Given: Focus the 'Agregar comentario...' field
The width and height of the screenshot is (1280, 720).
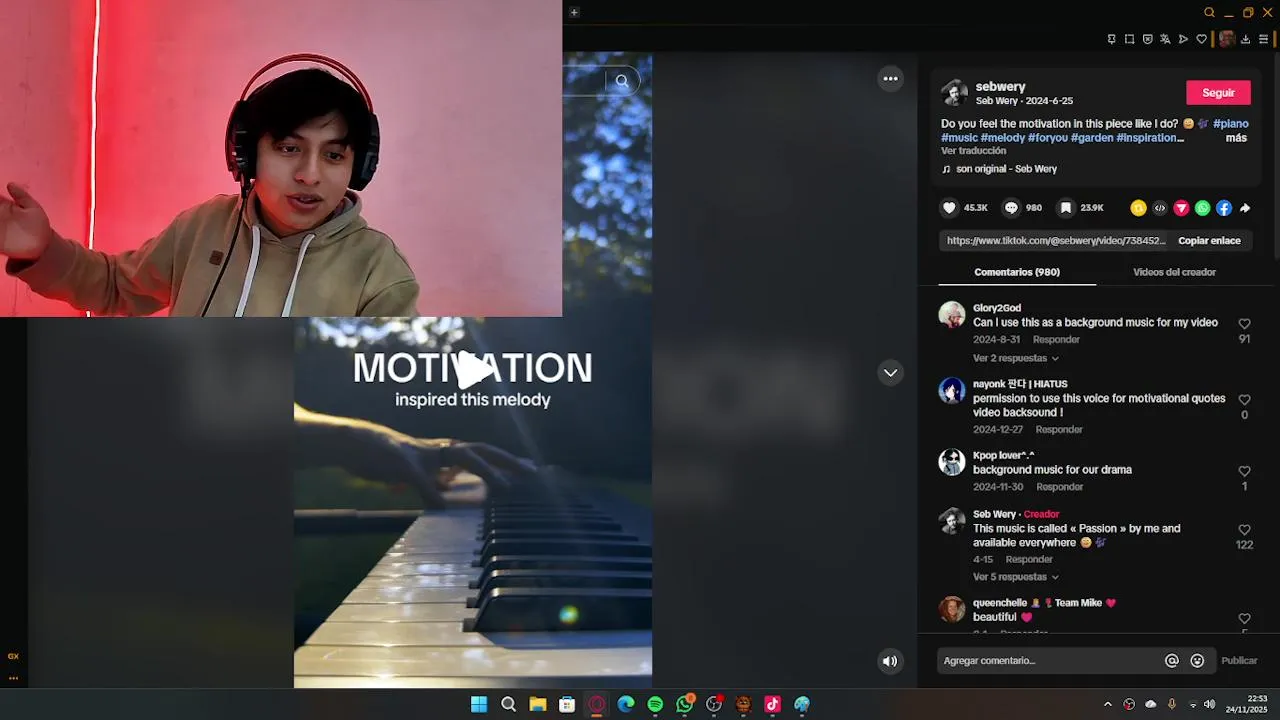Looking at the screenshot, I should coord(1050,661).
